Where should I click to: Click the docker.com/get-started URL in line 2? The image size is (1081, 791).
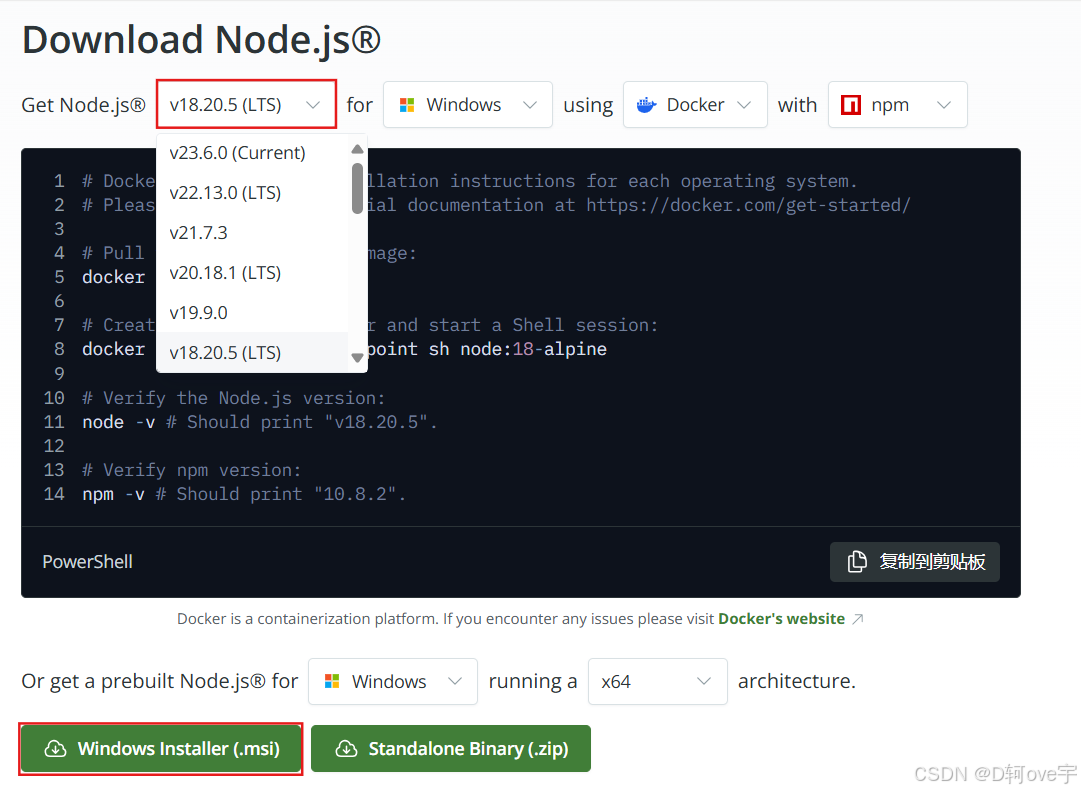[x=748, y=205]
